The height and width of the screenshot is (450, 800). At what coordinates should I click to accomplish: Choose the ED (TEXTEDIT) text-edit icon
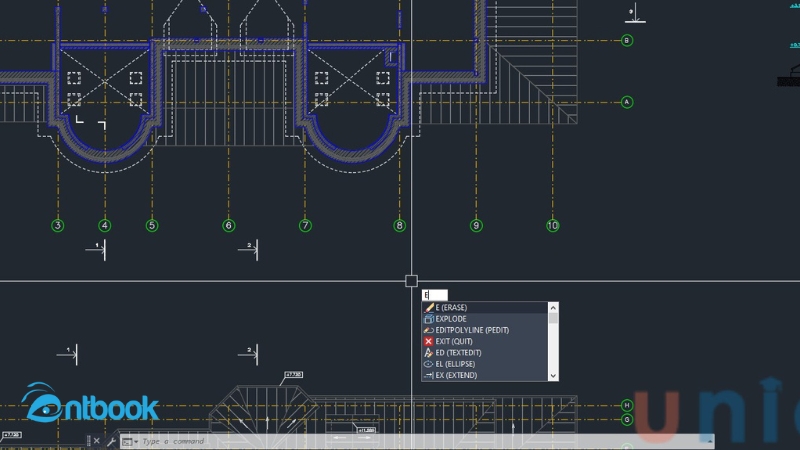(429, 353)
